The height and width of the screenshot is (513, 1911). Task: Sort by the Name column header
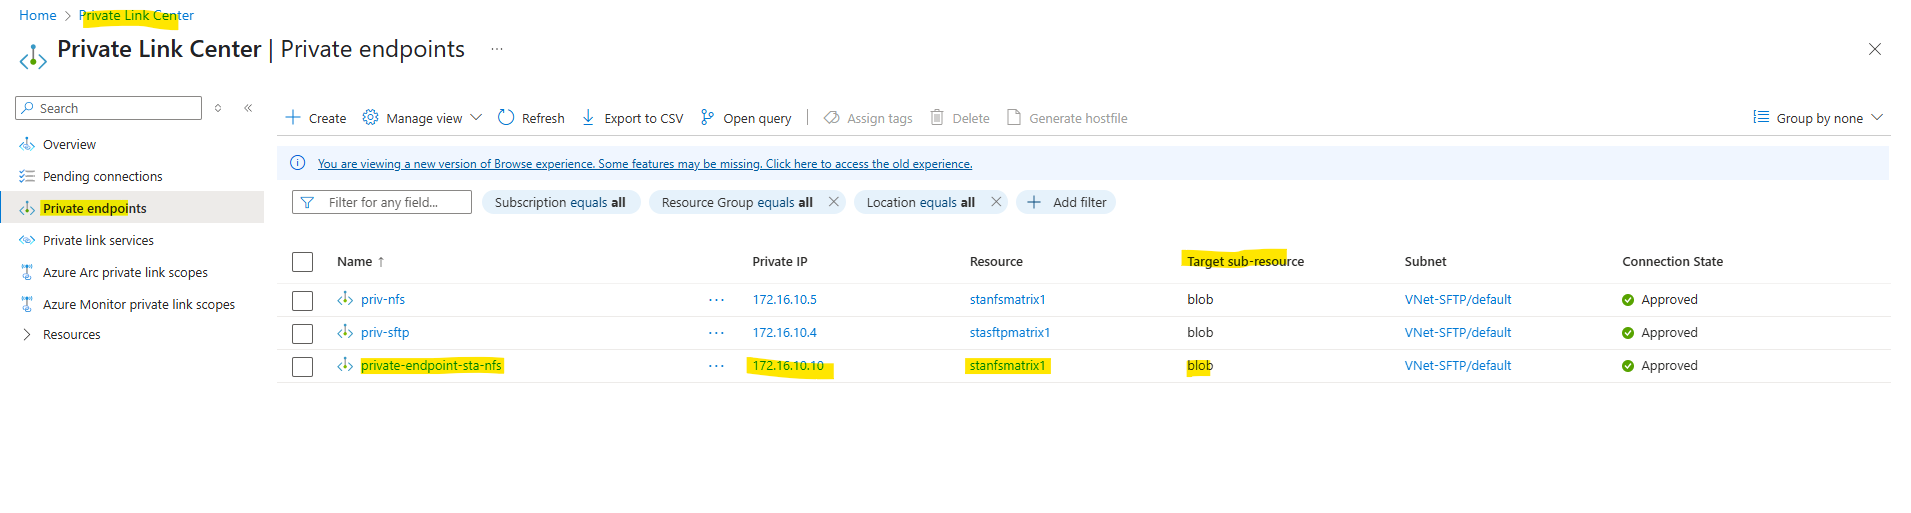361,262
